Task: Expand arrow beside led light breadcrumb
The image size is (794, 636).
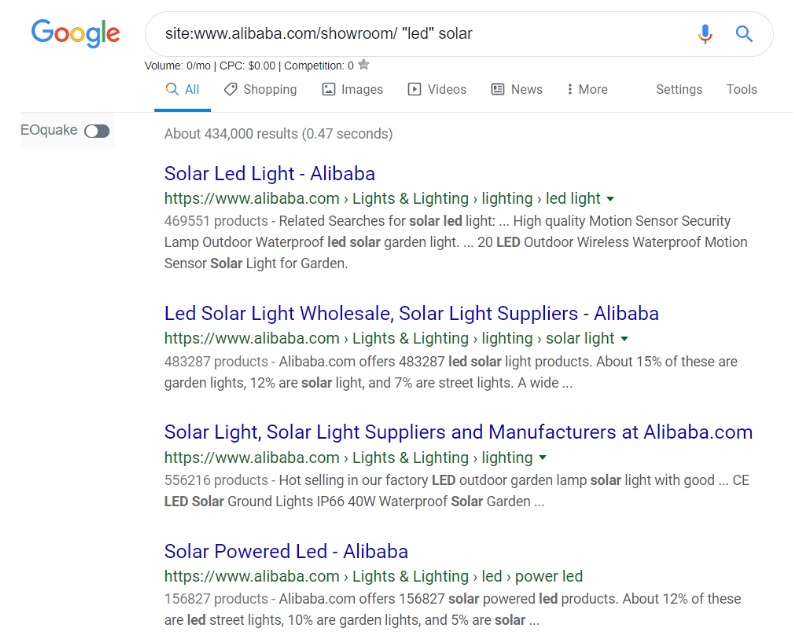Action: [x=610, y=199]
